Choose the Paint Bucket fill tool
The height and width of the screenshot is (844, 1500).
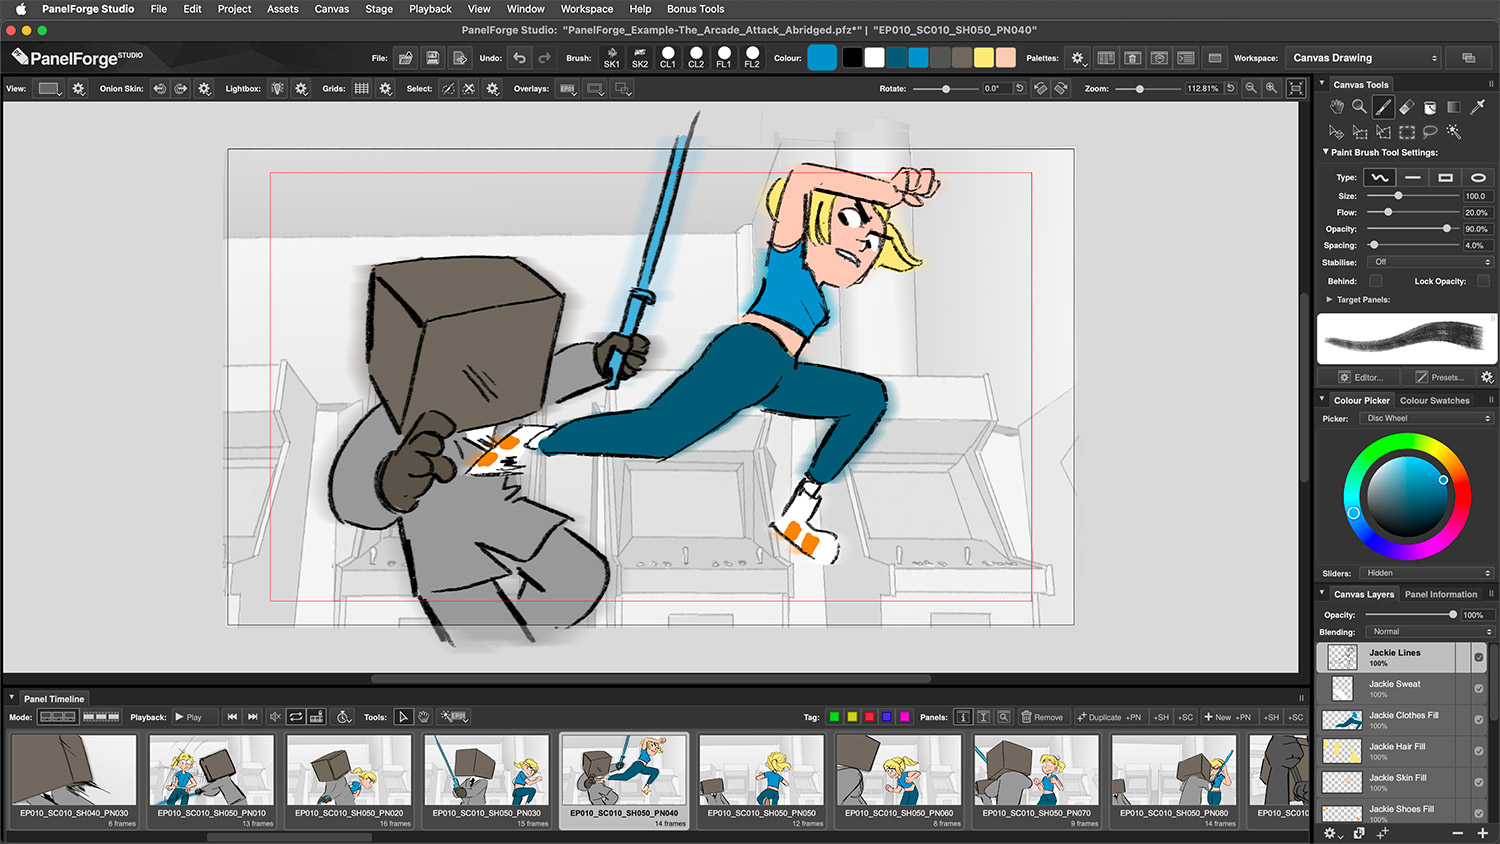1430,106
